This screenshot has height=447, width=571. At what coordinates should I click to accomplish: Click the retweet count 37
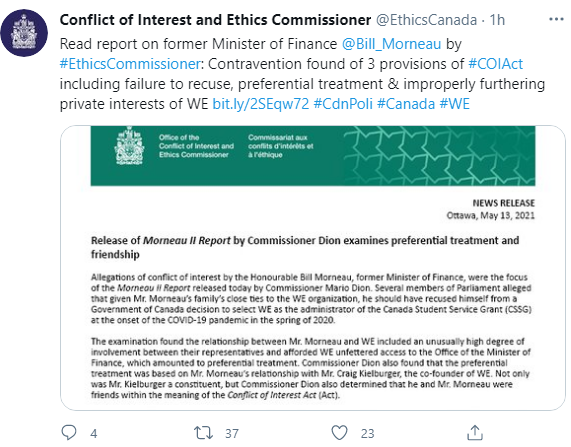(x=232, y=434)
